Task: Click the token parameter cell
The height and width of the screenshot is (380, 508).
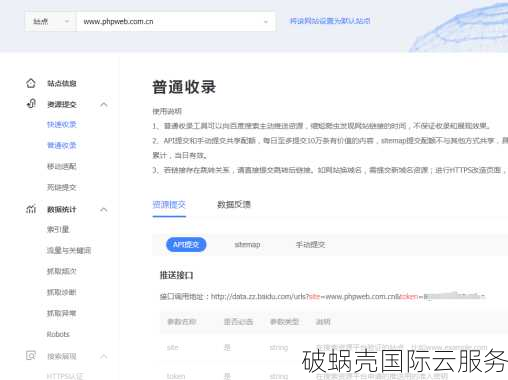Action: click(176, 376)
